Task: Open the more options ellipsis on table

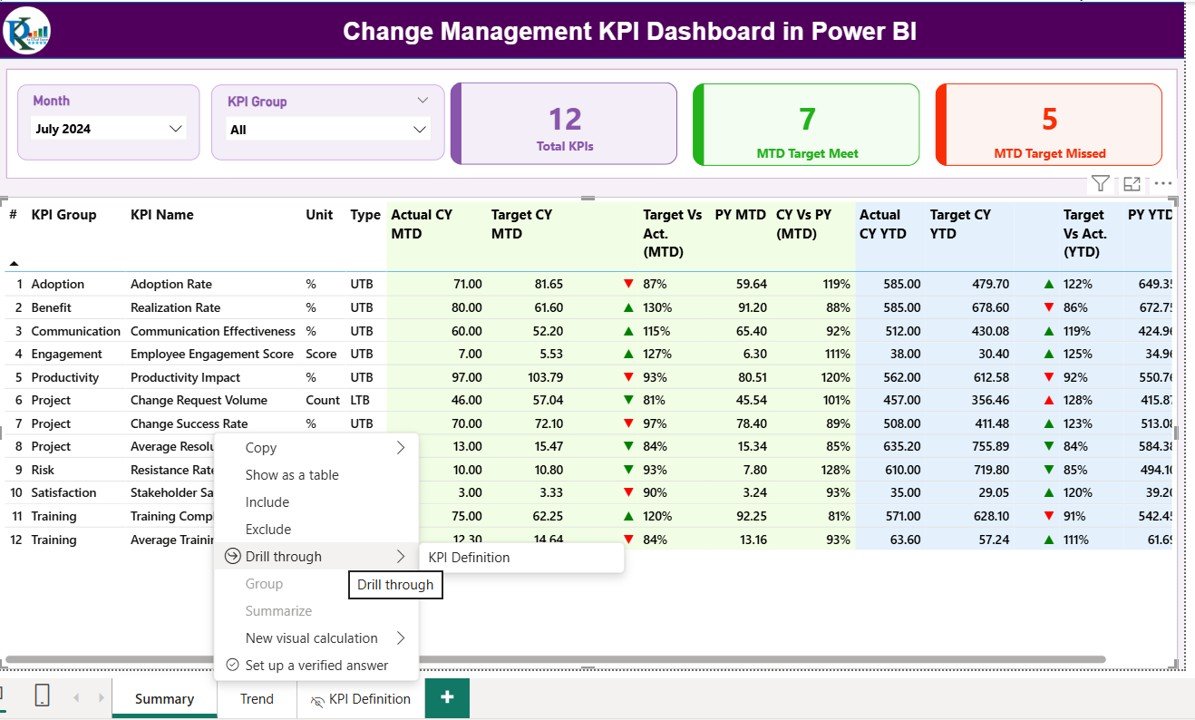Action: pos(1163,183)
